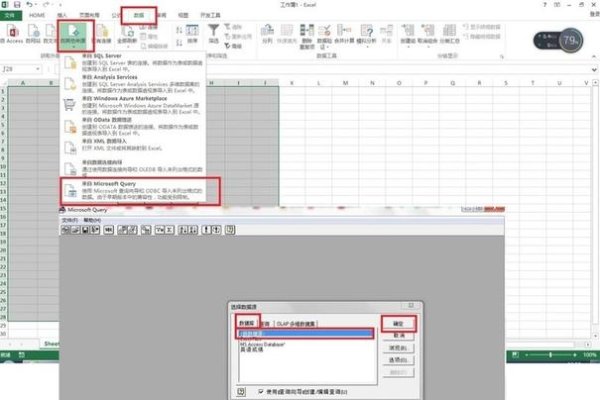
Task: Click the View SQL icon in Microsoft Query toolbar
Action: click(109, 230)
